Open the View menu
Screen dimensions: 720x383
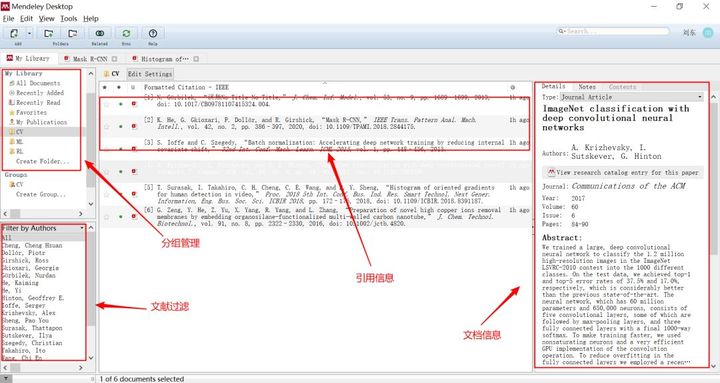coord(46,18)
